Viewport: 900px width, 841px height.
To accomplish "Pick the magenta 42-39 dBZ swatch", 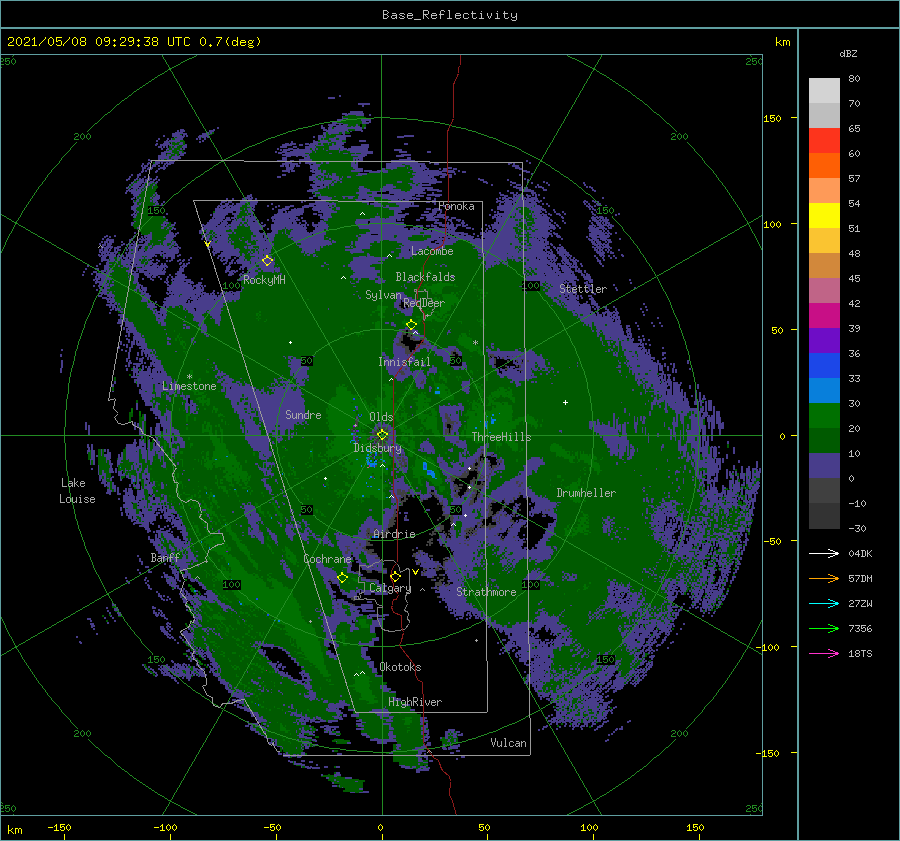I will [824, 316].
